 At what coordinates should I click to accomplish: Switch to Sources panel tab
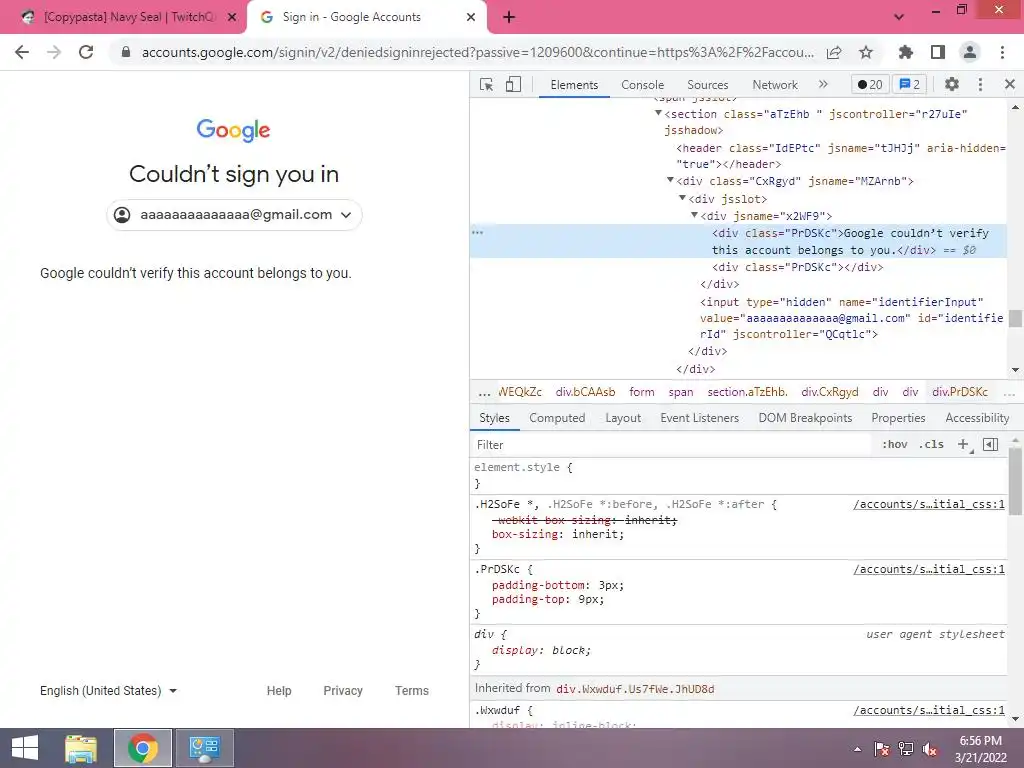click(x=707, y=85)
